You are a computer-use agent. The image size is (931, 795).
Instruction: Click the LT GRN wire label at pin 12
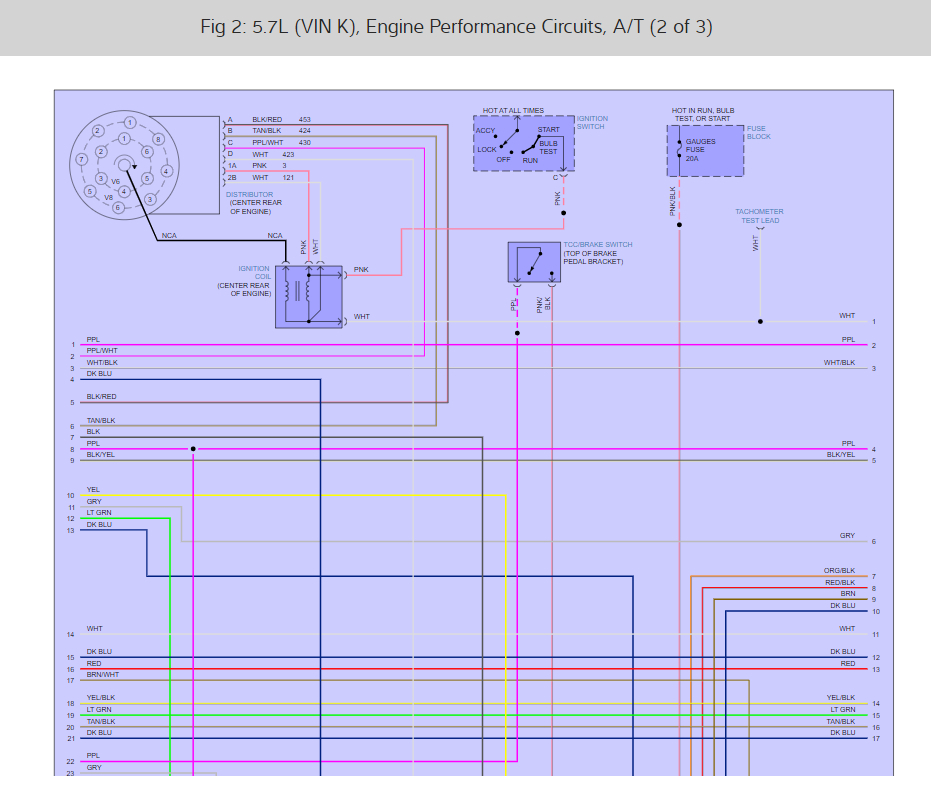pos(99,512)
